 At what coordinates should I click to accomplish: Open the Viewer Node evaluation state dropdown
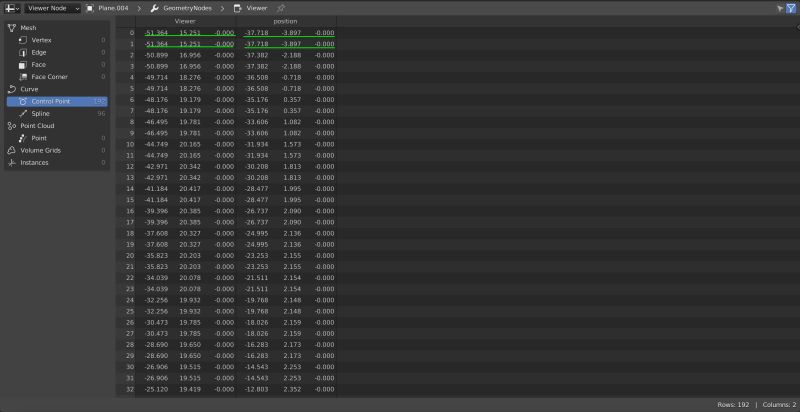tap(53, 8)
